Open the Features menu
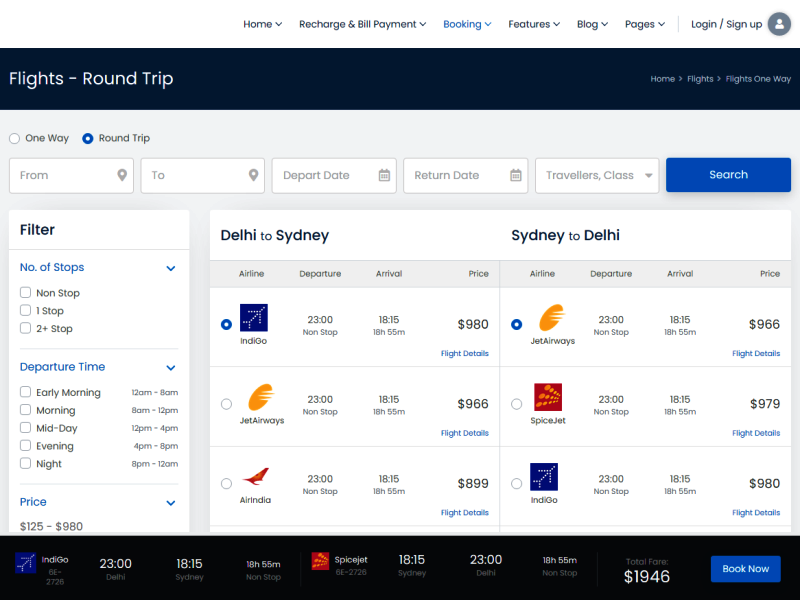This screenshot has width=800, height=600. (x=533, y=24)
